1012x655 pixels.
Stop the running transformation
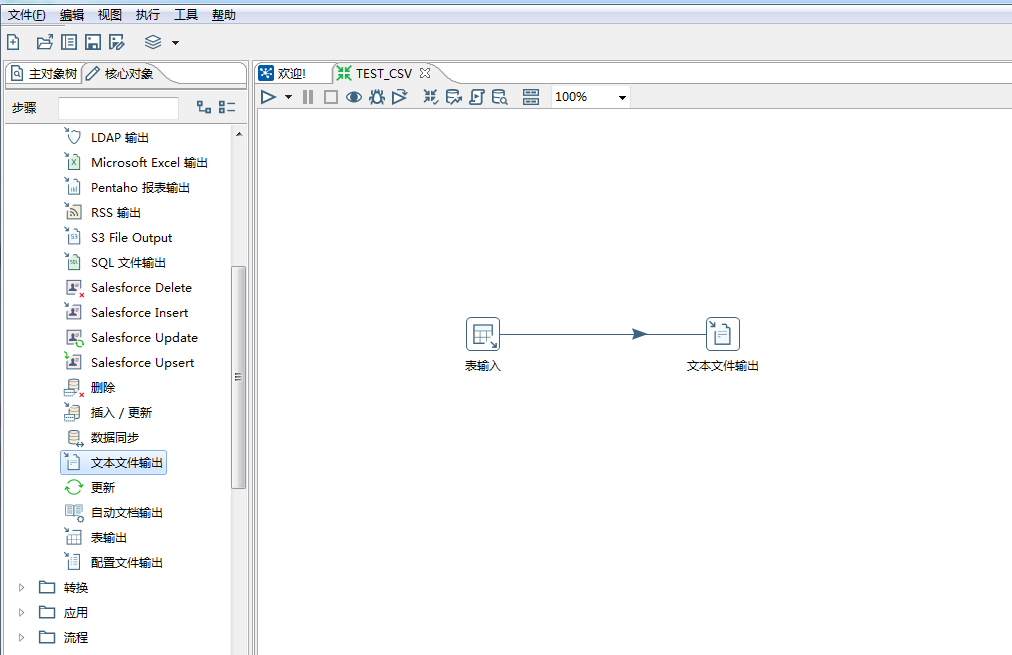click(330, 97)
